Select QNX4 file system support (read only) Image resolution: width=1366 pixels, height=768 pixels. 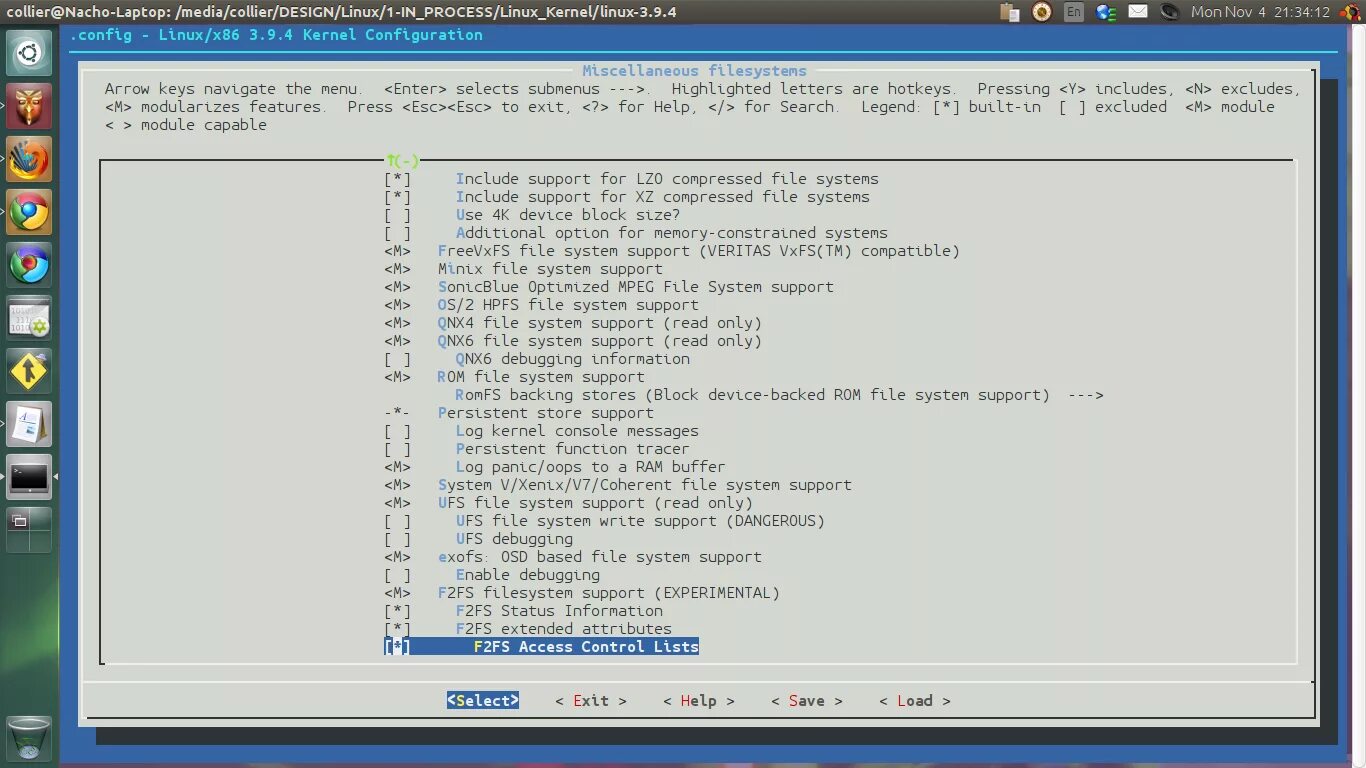573,323
